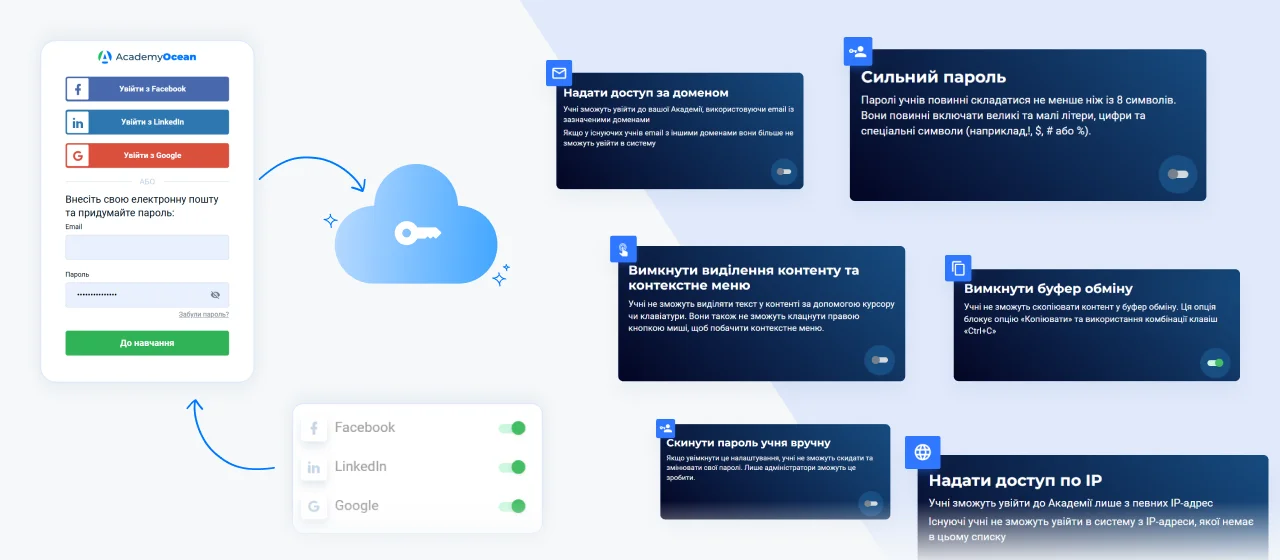The height and width of the screenshot is (560, 1280).
Task: Toggle password visibility eye icon
Action: point(215,295)
